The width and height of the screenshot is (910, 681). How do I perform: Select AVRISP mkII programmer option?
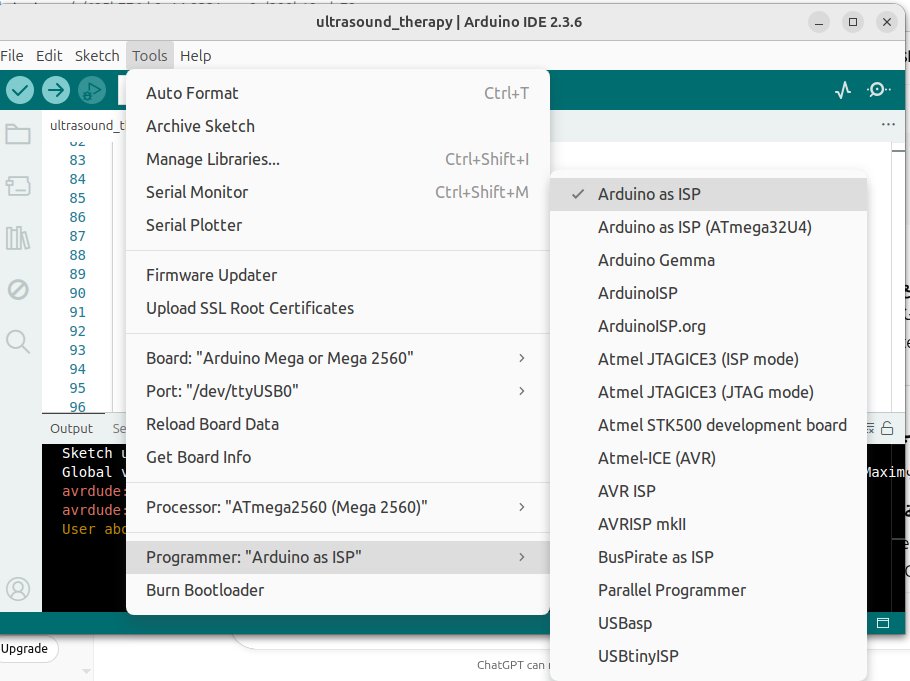[x=641, y=524]
